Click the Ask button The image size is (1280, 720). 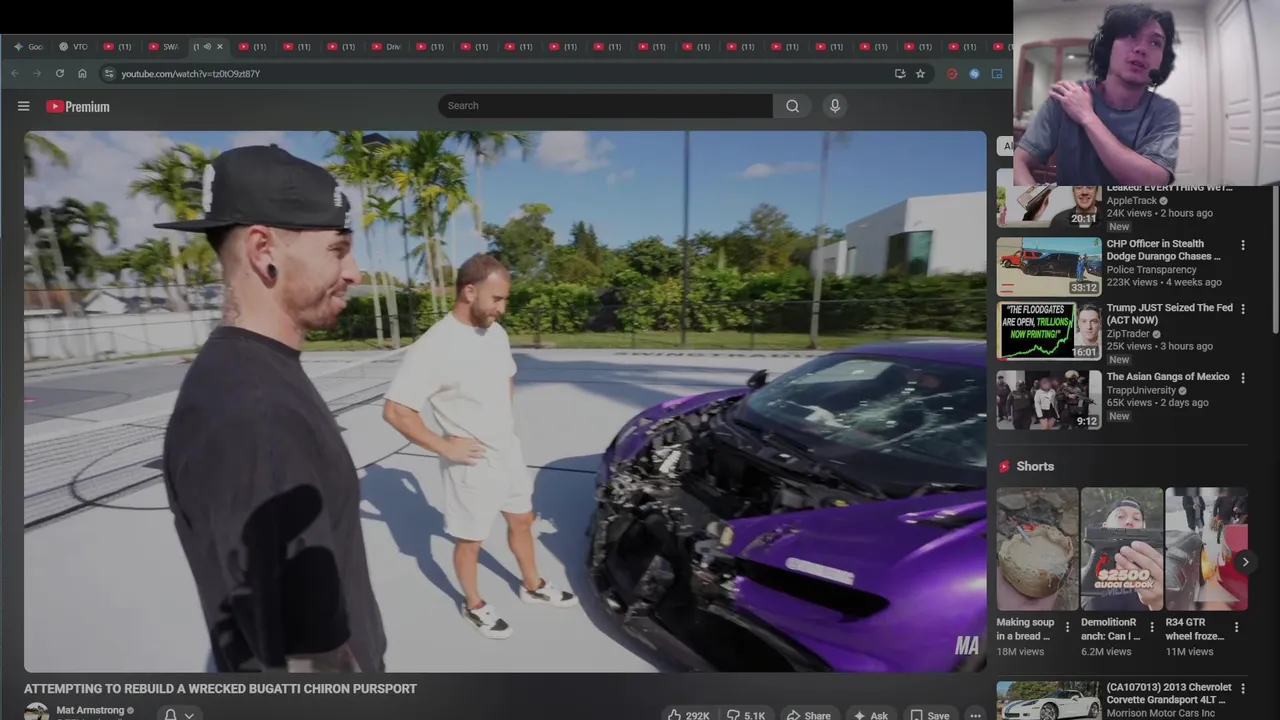pyautogui.click(x=870, y=715)
